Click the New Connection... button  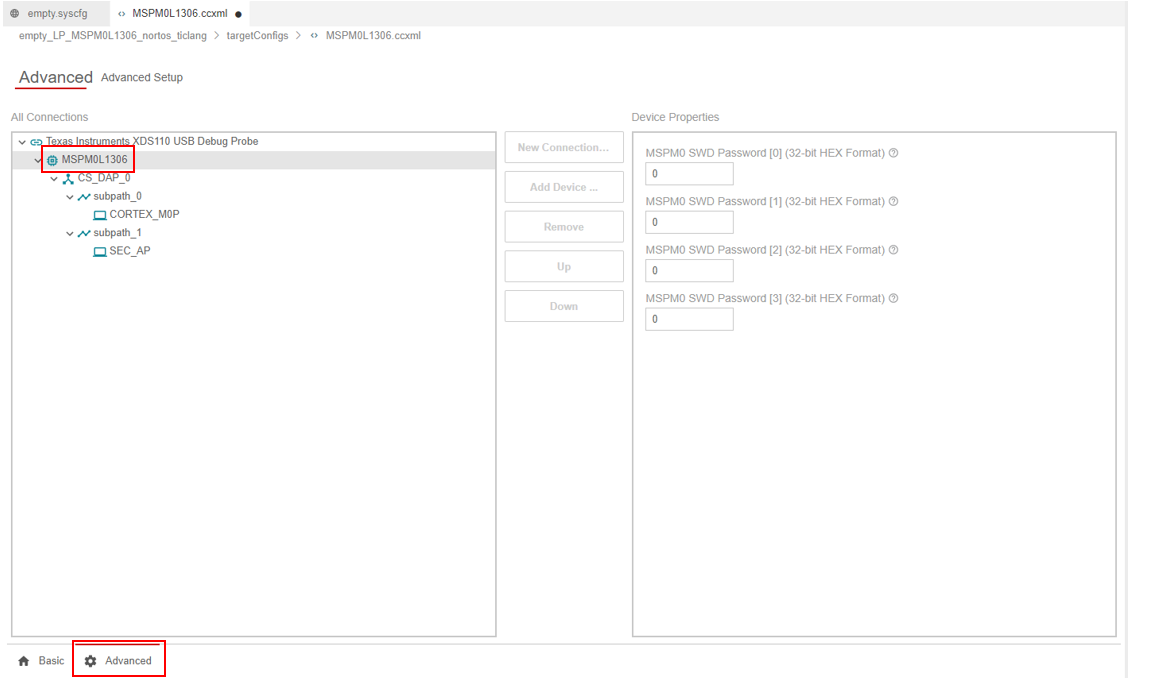click(x=563, y=147)
